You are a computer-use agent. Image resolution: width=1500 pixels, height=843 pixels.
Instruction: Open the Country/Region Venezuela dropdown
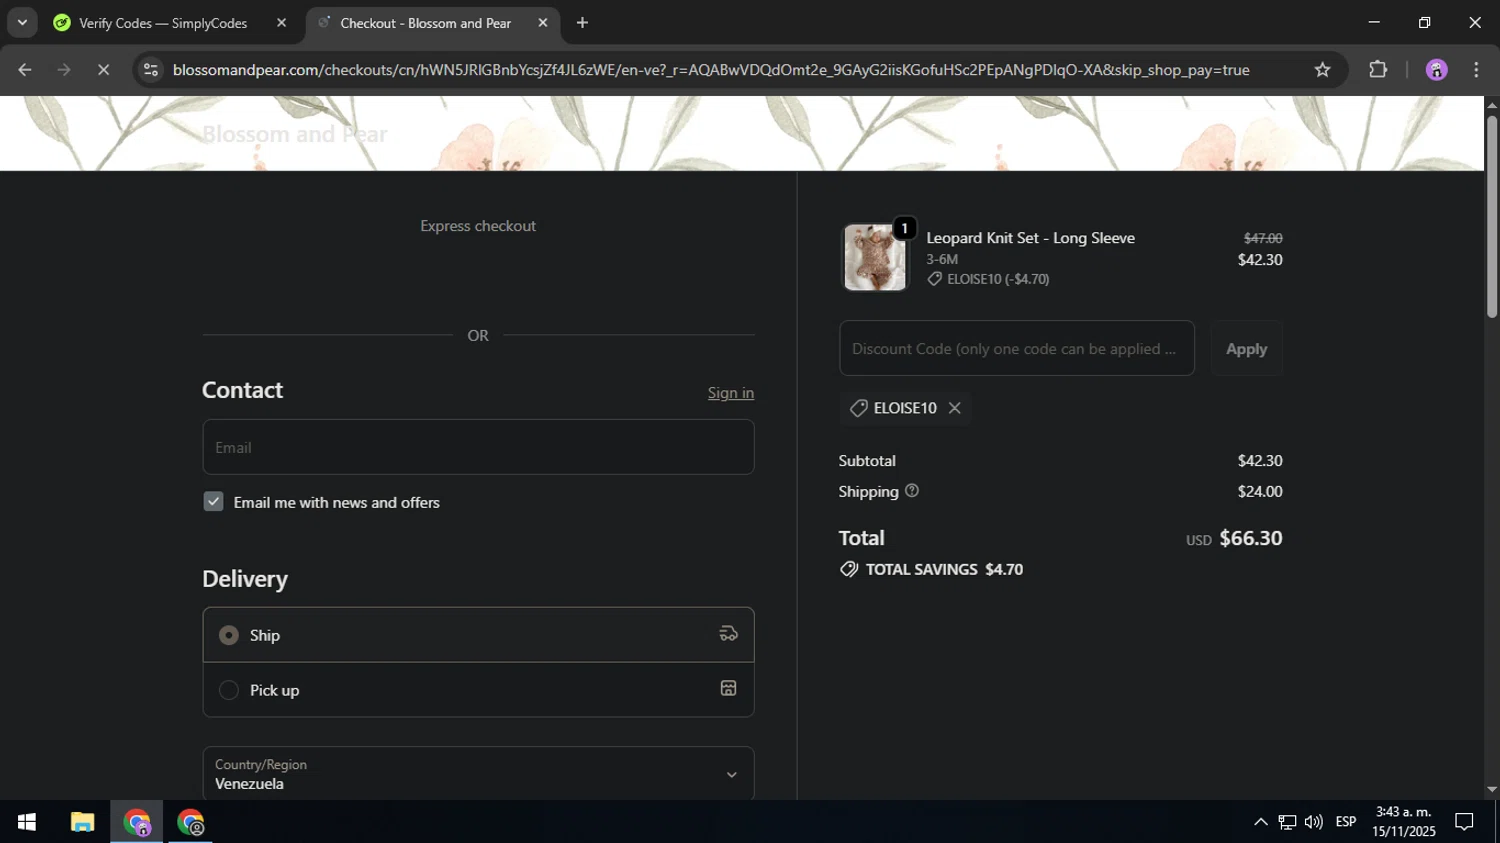click(478, 774)
